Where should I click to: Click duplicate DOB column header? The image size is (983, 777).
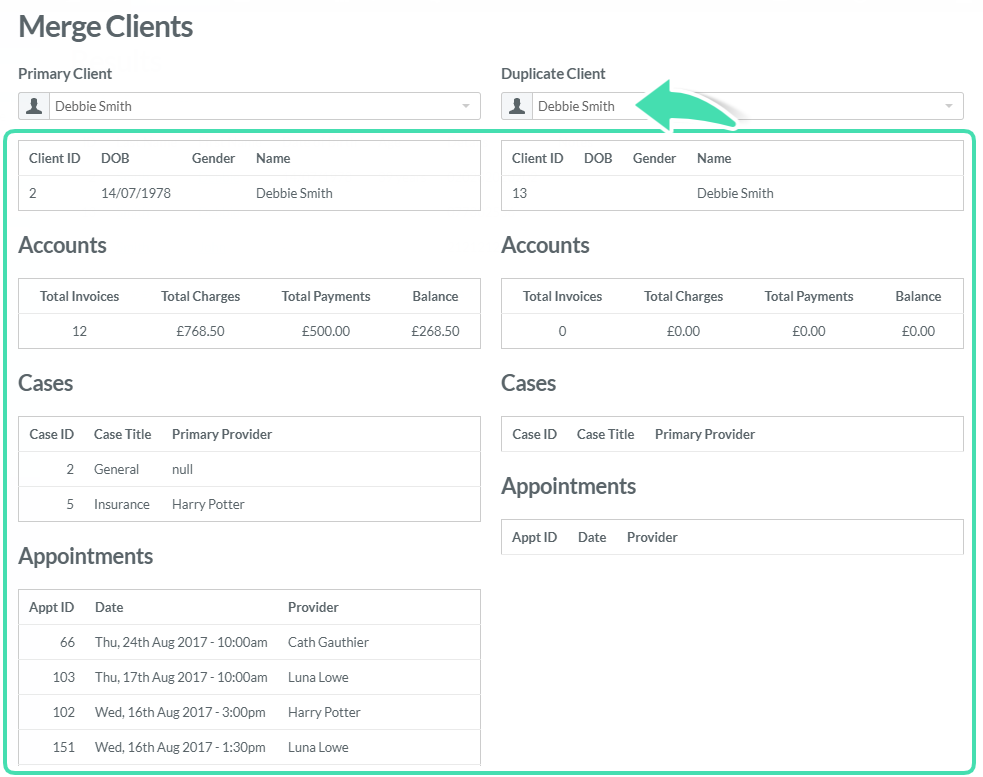tap(598, 158)
